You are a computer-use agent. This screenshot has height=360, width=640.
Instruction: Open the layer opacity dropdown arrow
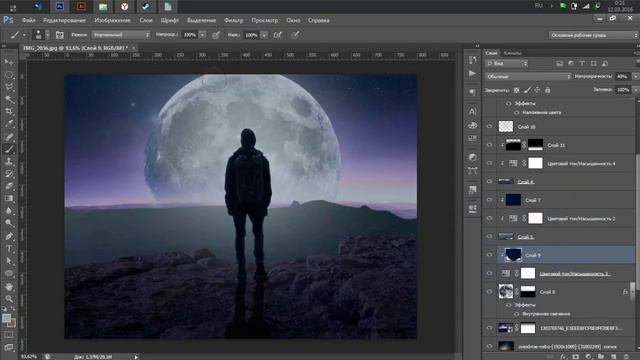coord(635,76)
